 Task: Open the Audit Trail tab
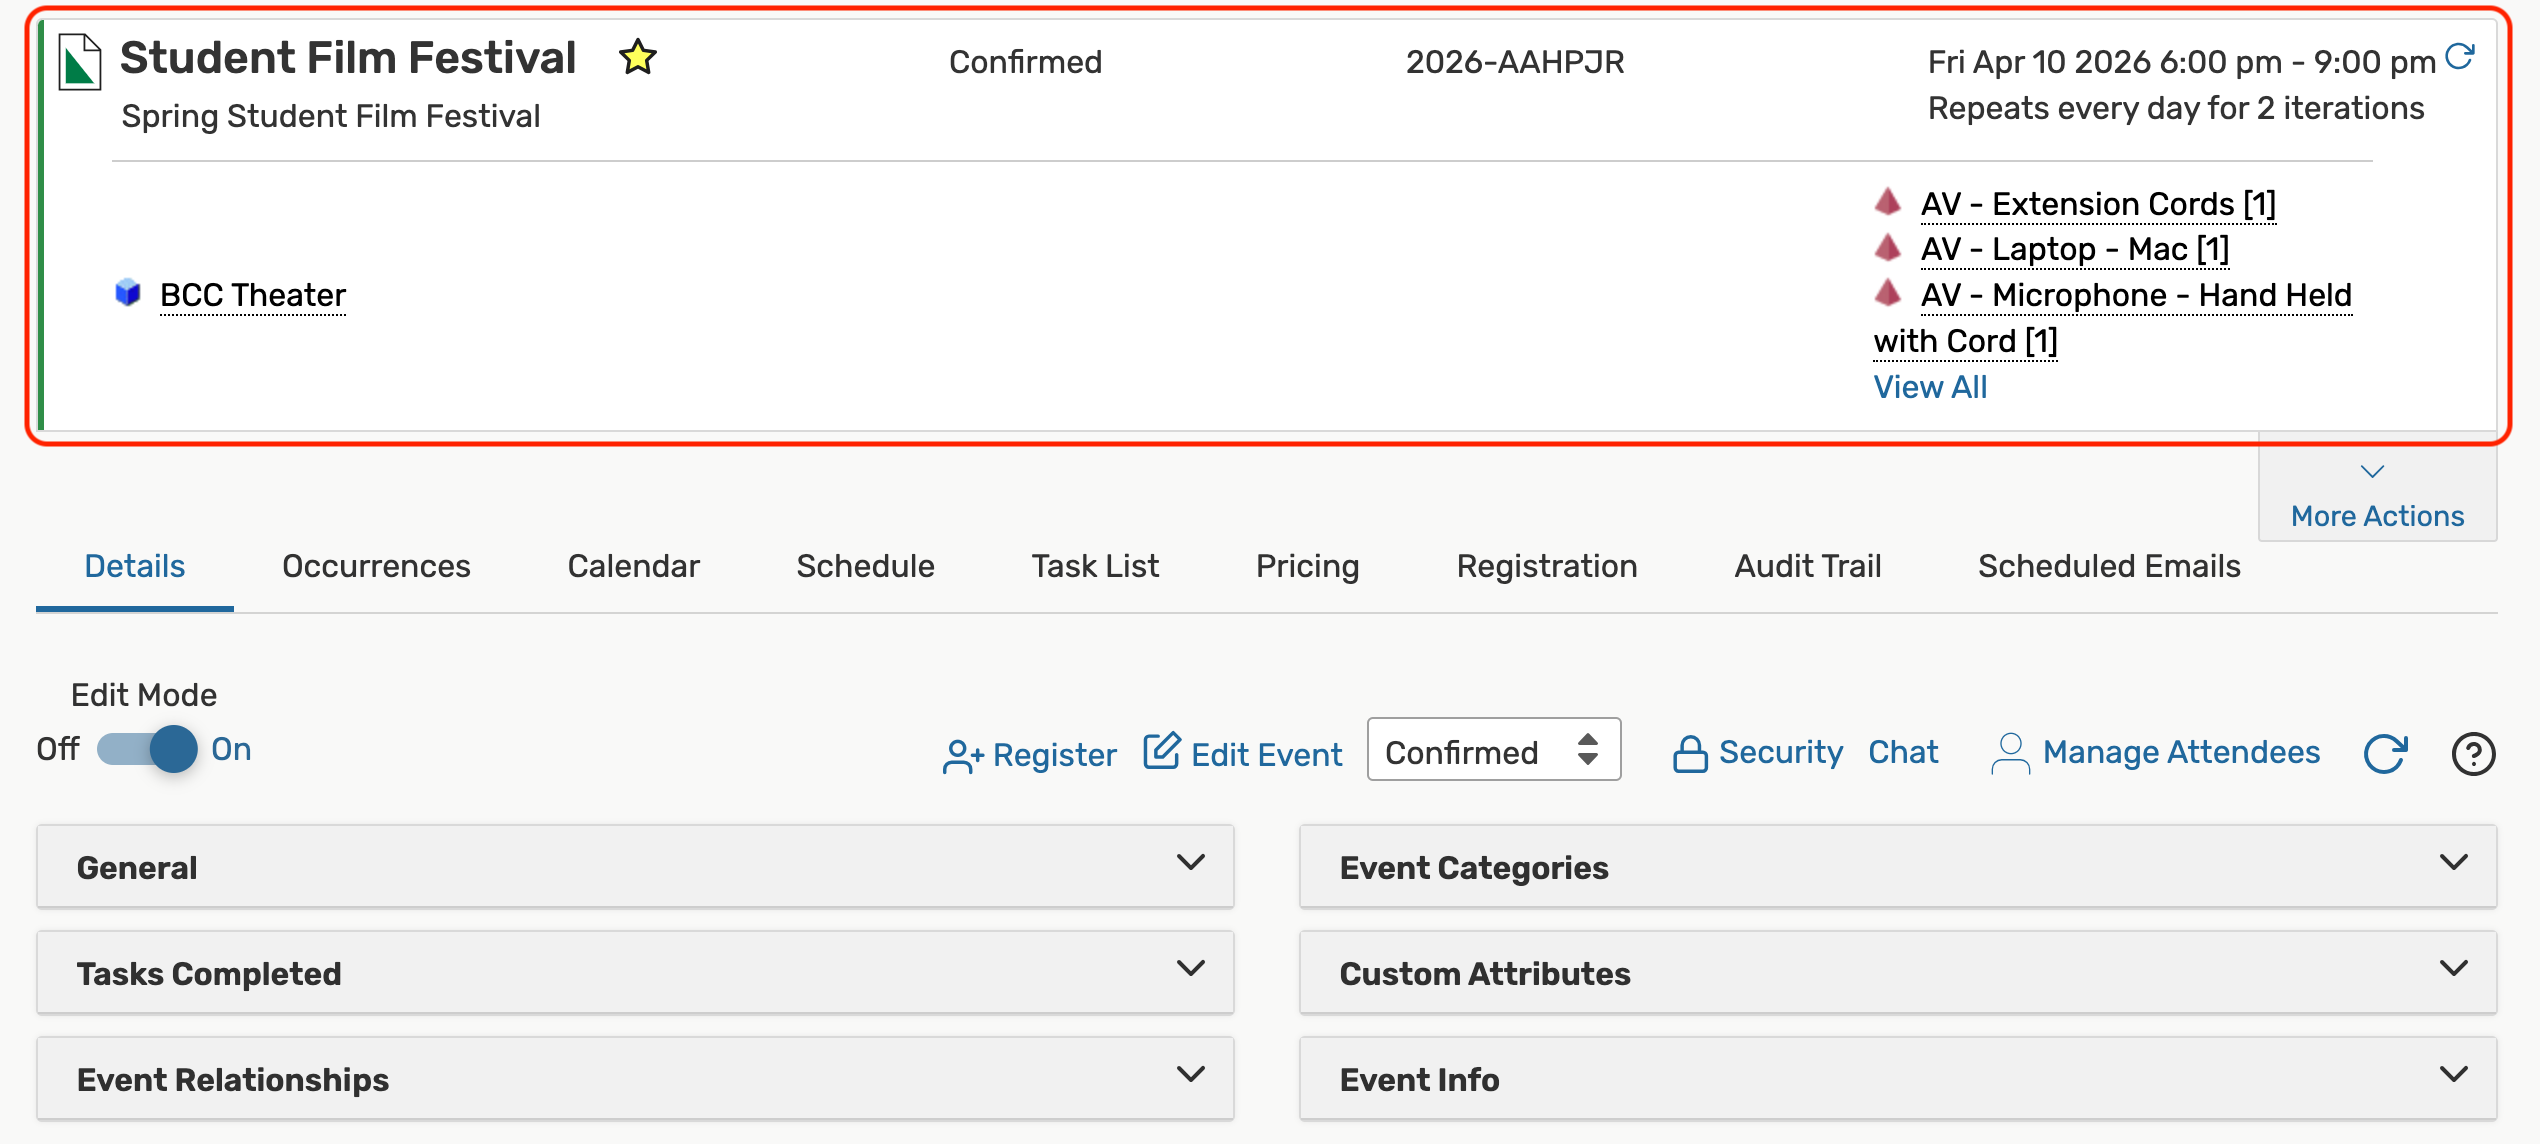coord(1807,566)
